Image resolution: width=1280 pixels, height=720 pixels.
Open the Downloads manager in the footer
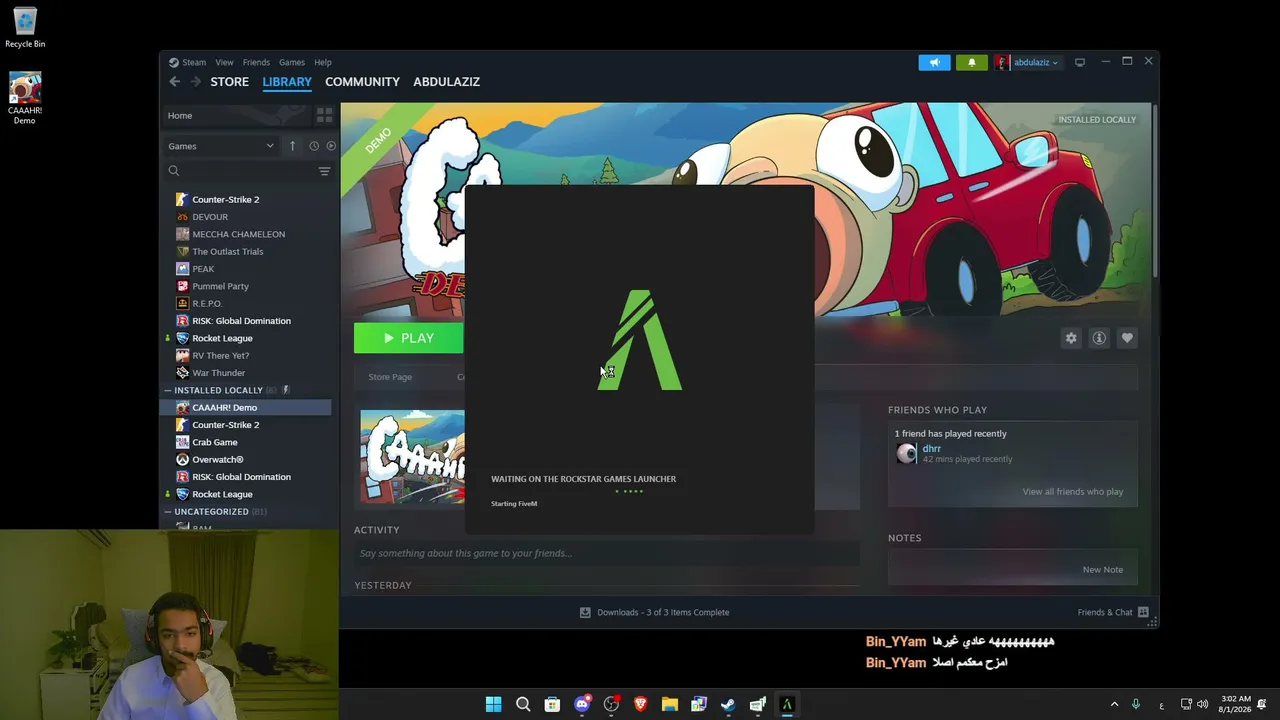point(655,612)
